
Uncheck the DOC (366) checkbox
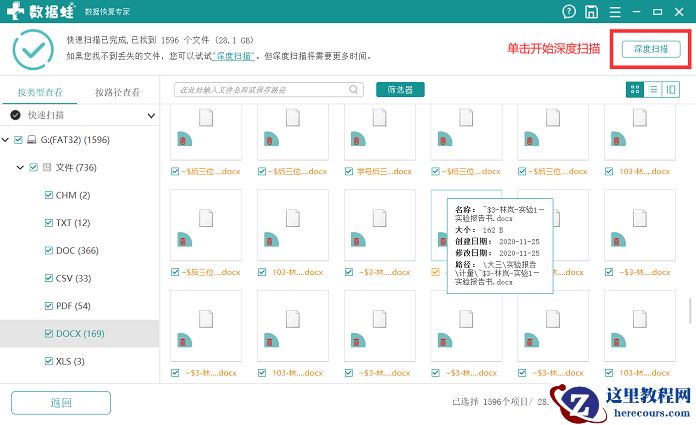pos(49,250)
